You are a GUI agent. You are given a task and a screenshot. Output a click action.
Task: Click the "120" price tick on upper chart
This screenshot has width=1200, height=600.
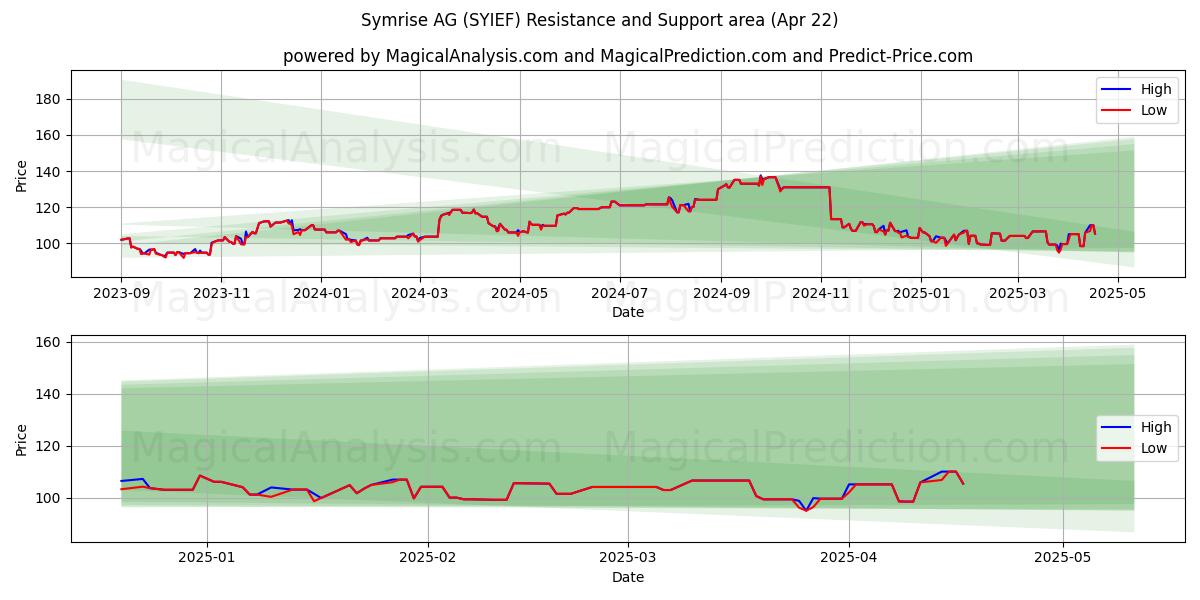pyautogui.click(x=50, y=208)
